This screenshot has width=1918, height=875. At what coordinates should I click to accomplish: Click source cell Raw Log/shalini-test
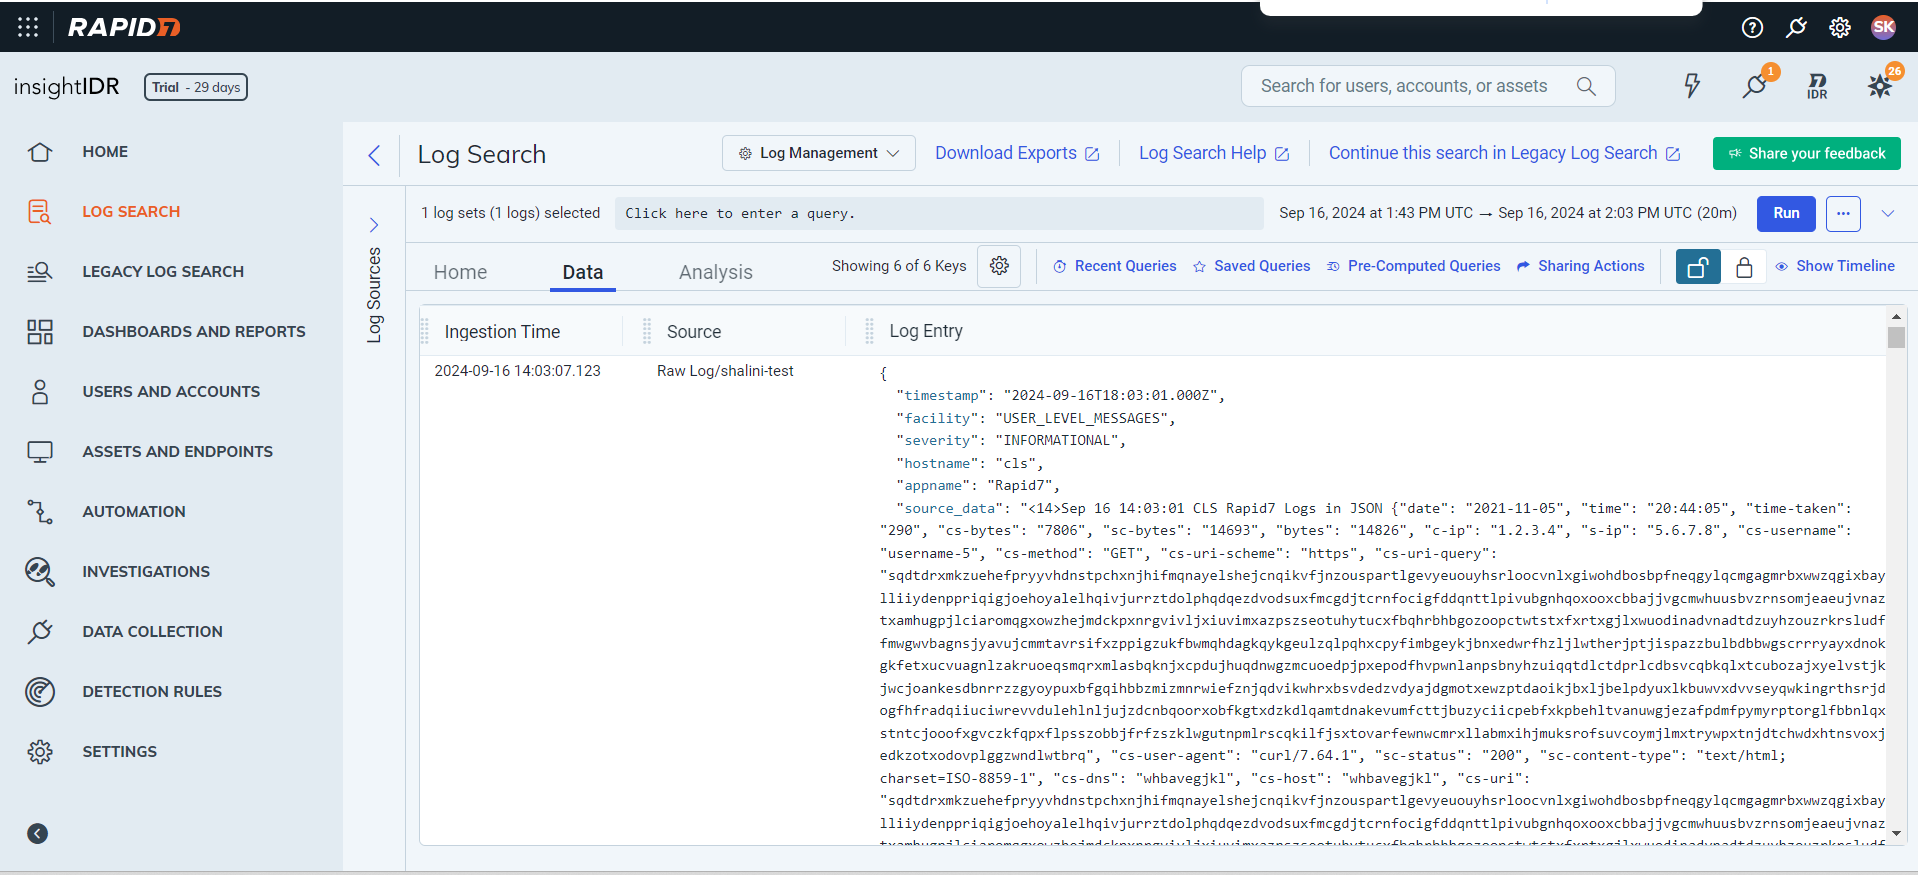[725, 371]
